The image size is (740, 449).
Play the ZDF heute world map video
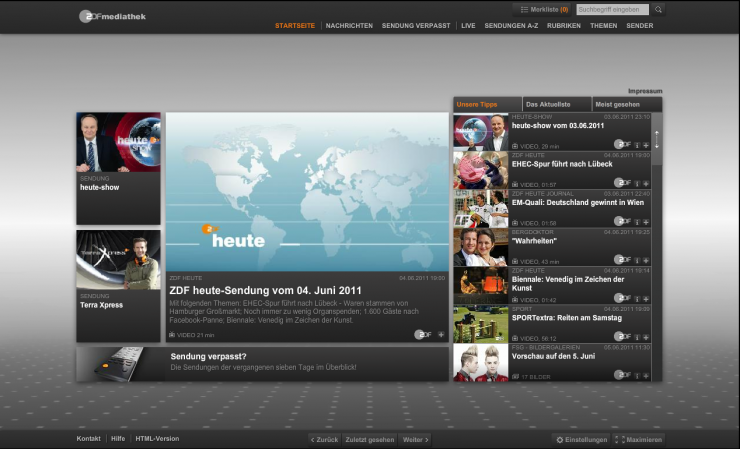(x=307, y=192)
